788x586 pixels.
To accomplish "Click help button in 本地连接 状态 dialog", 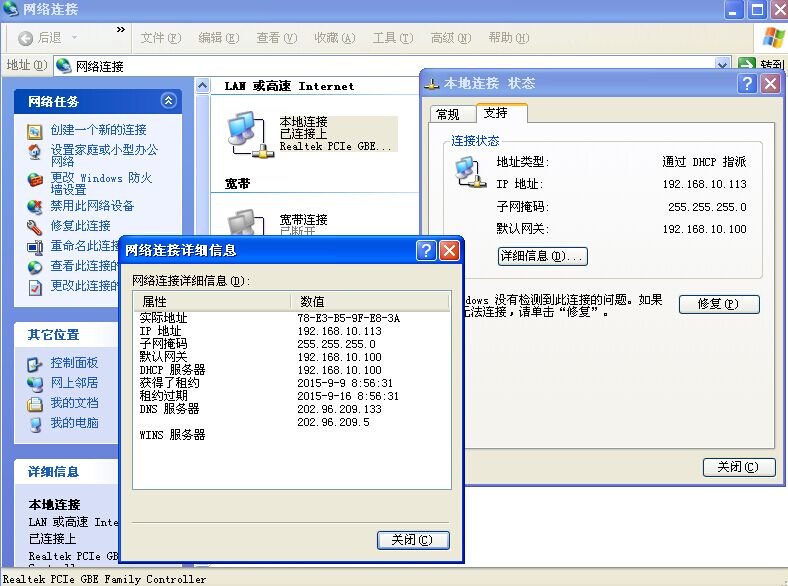I will [x=747, y=83].
